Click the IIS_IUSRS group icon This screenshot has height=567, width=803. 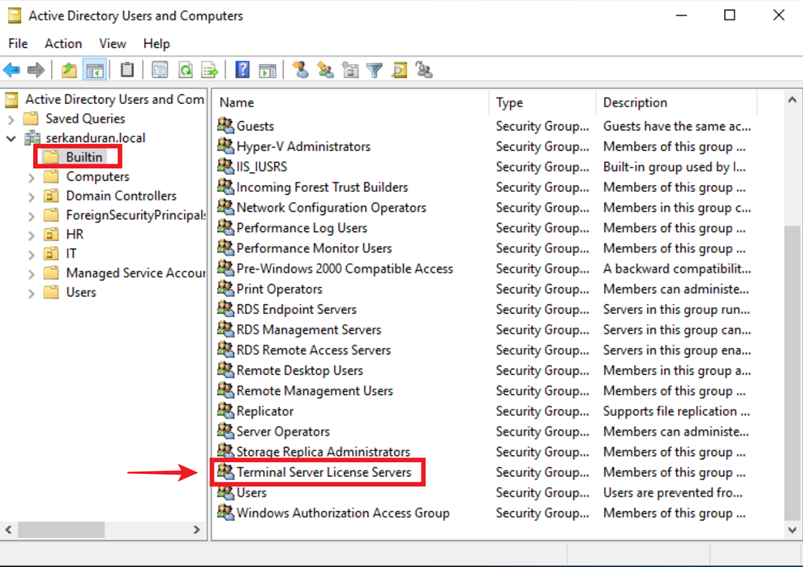click(x=225, y=165)
